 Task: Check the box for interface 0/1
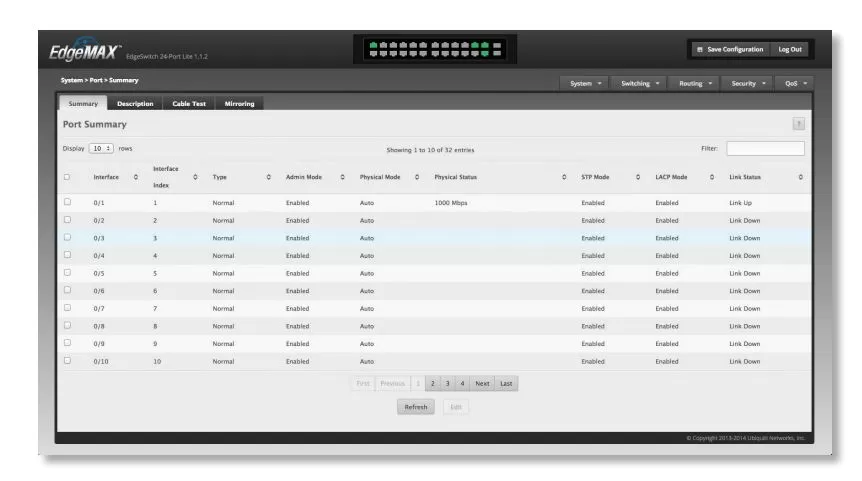click(x=68, y=202)
